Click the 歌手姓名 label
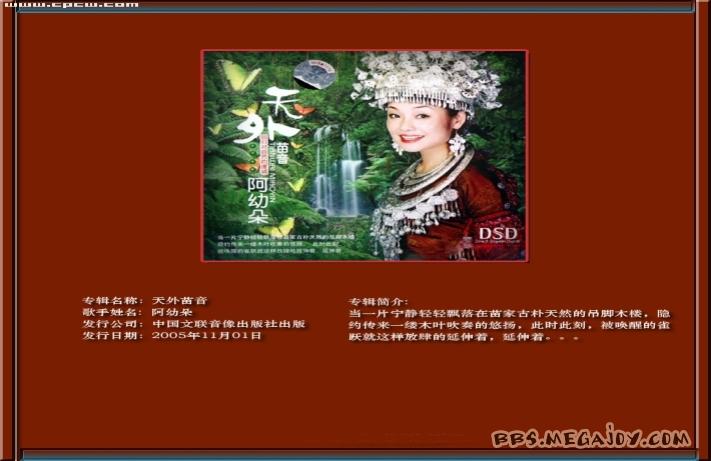Viewport: 711px width, 461px height. coord(113,312)
